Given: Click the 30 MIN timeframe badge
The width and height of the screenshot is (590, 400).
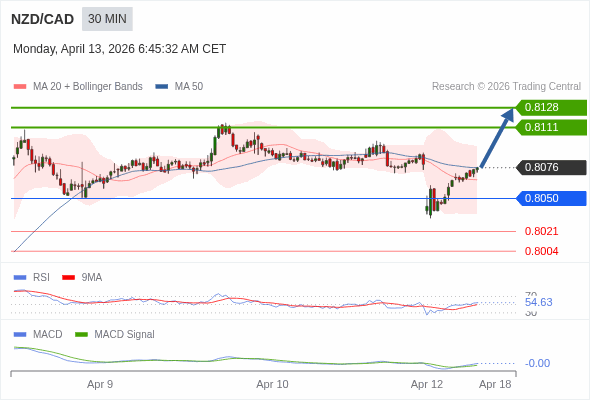Looking at the screenshot, I should pos(107,19).
